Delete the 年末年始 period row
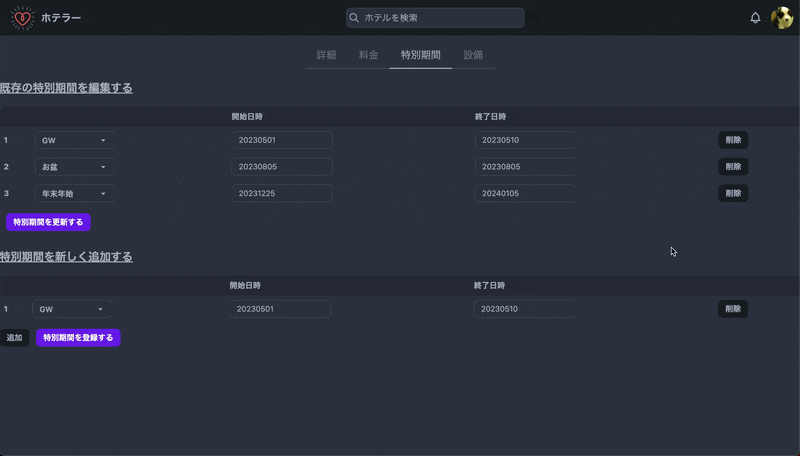This screenshot has height=456, width=800. click(x=733, y=193)
